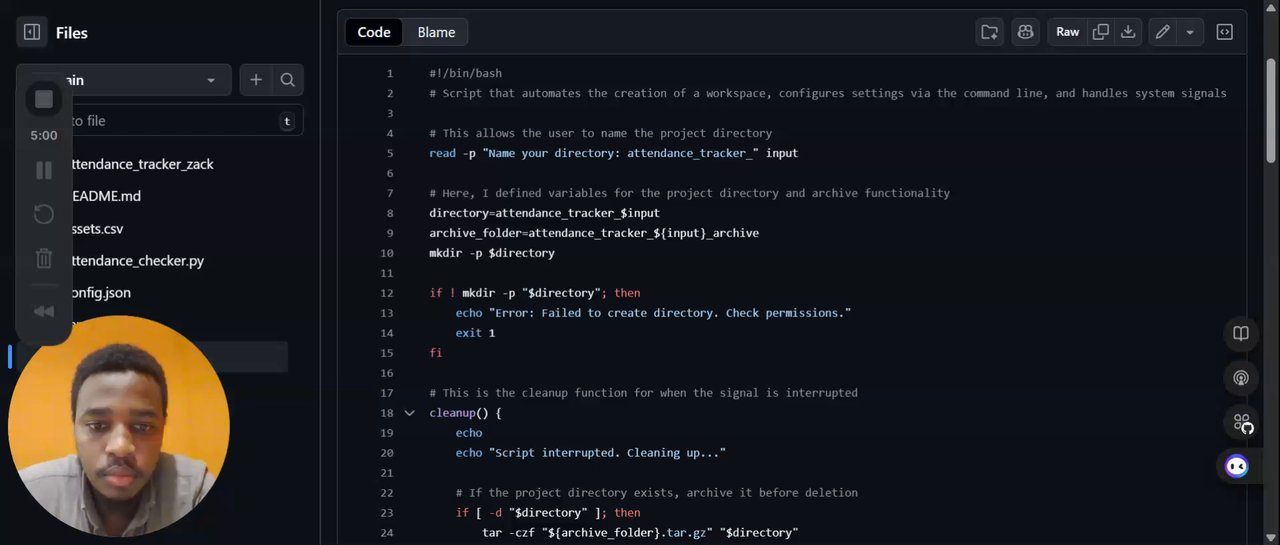Viewport: 1280px width, 545px height.
Task: Copy raw file contents
Action: pyautogui.click(x=1101, y=32)
